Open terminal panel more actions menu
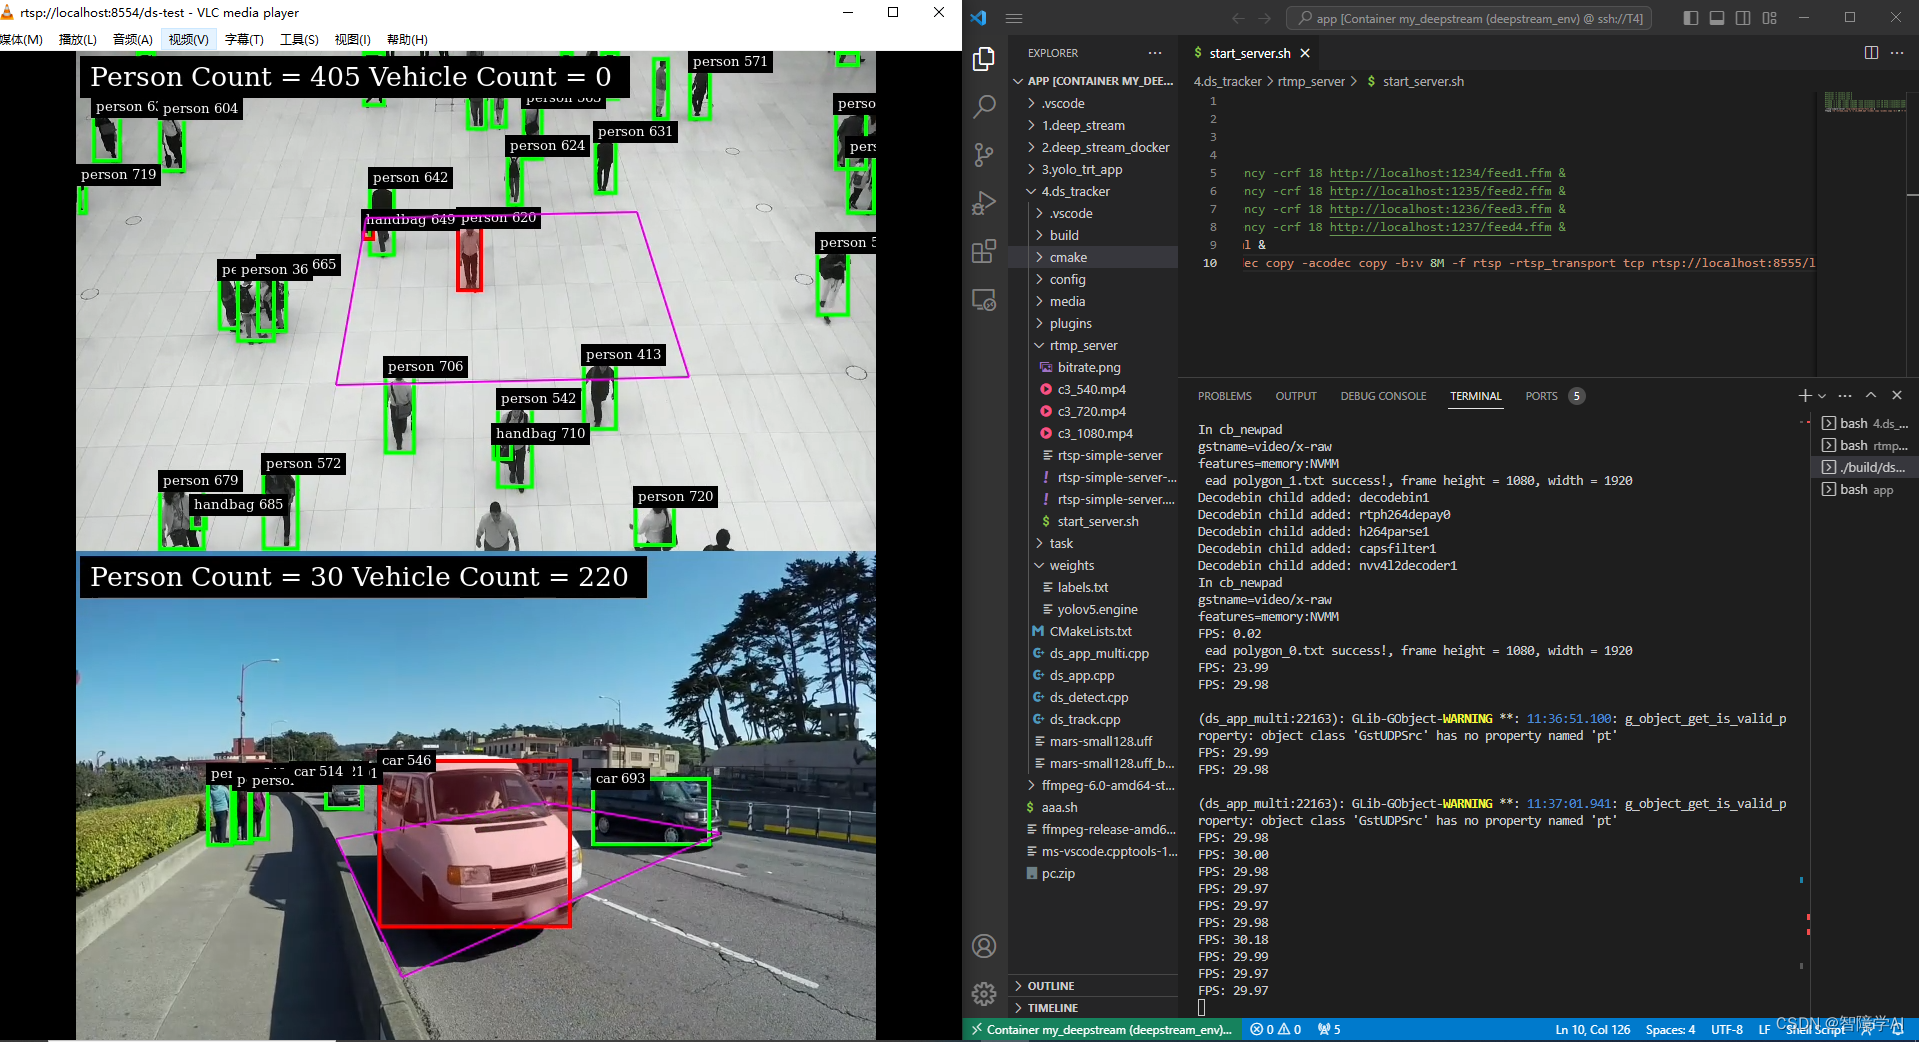The height and width of the screenshot is (1042, 1919). pos(1845,396)
